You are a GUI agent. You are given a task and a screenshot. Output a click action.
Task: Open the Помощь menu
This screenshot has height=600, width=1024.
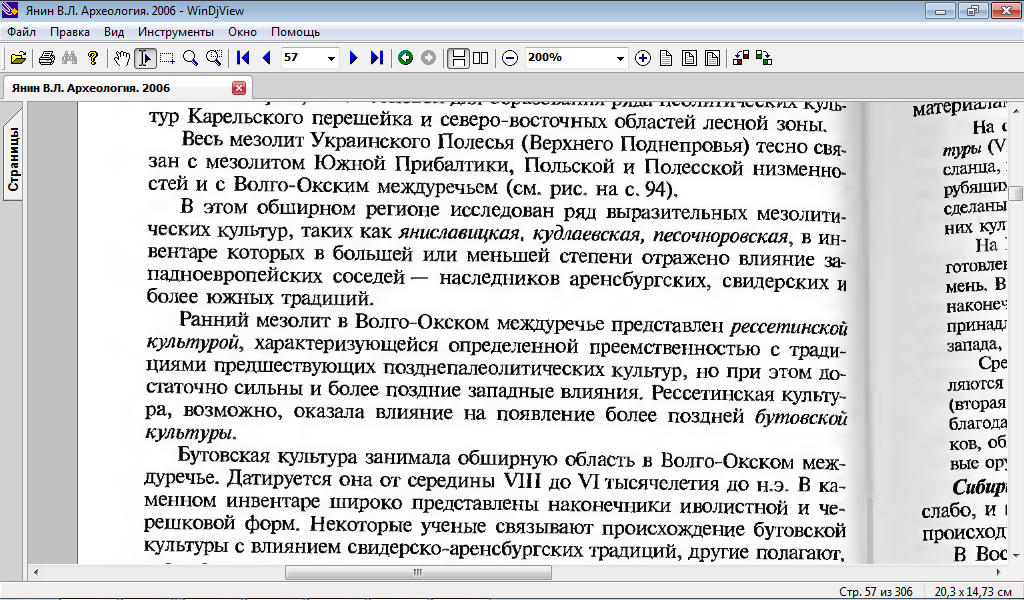pos(295,31)
